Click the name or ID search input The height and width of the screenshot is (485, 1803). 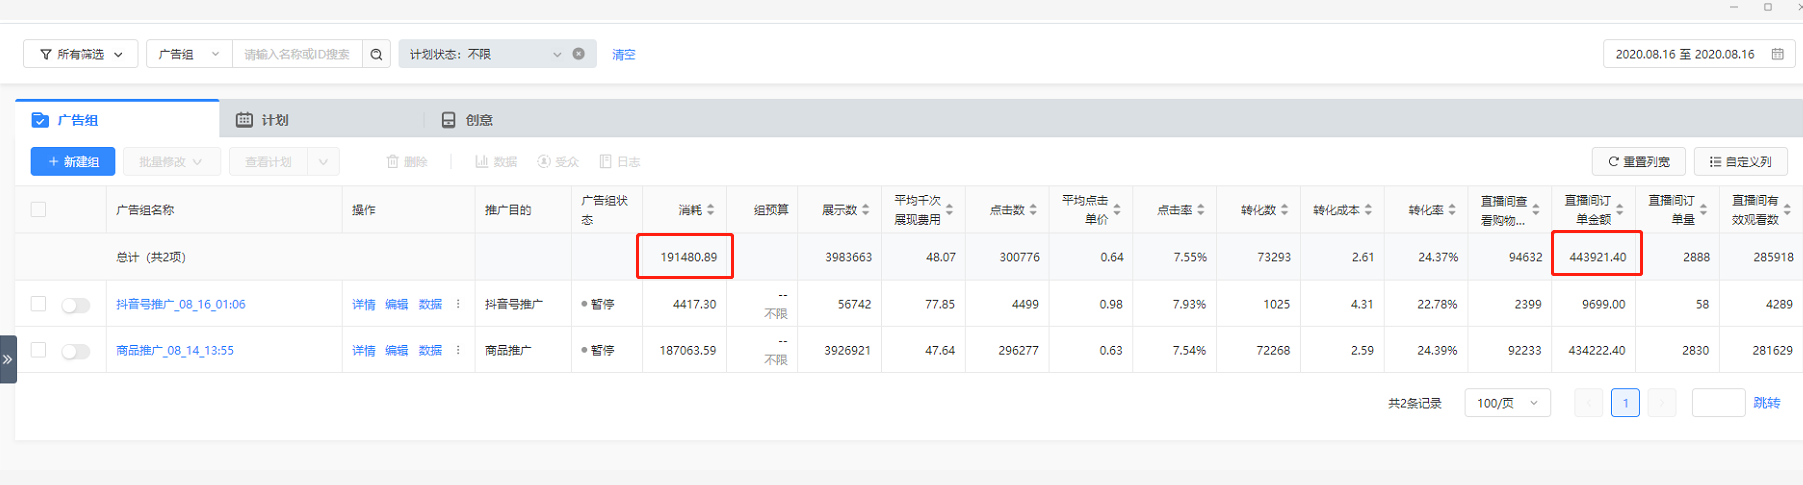[297, 54]
